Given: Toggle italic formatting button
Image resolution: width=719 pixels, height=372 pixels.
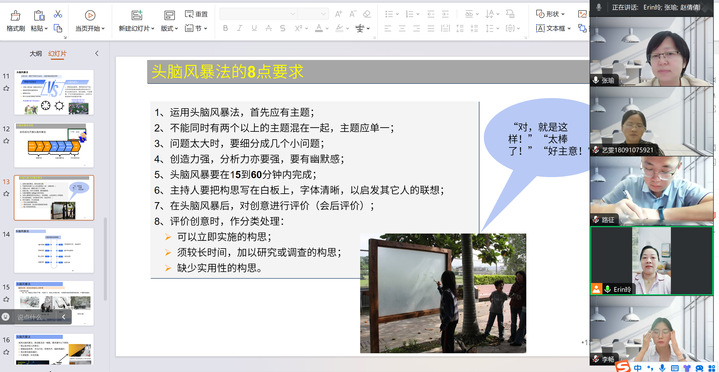Looking at the screenshot, I should tap(239, 28).
